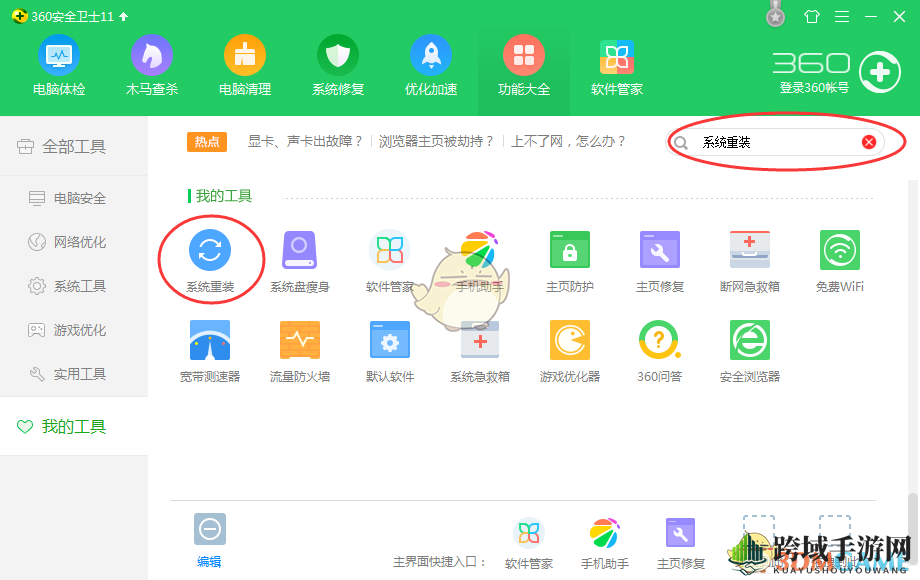Screen dimensions: 920x580
Task: Open 木马查杀 scan module
Action: point(151,66)
